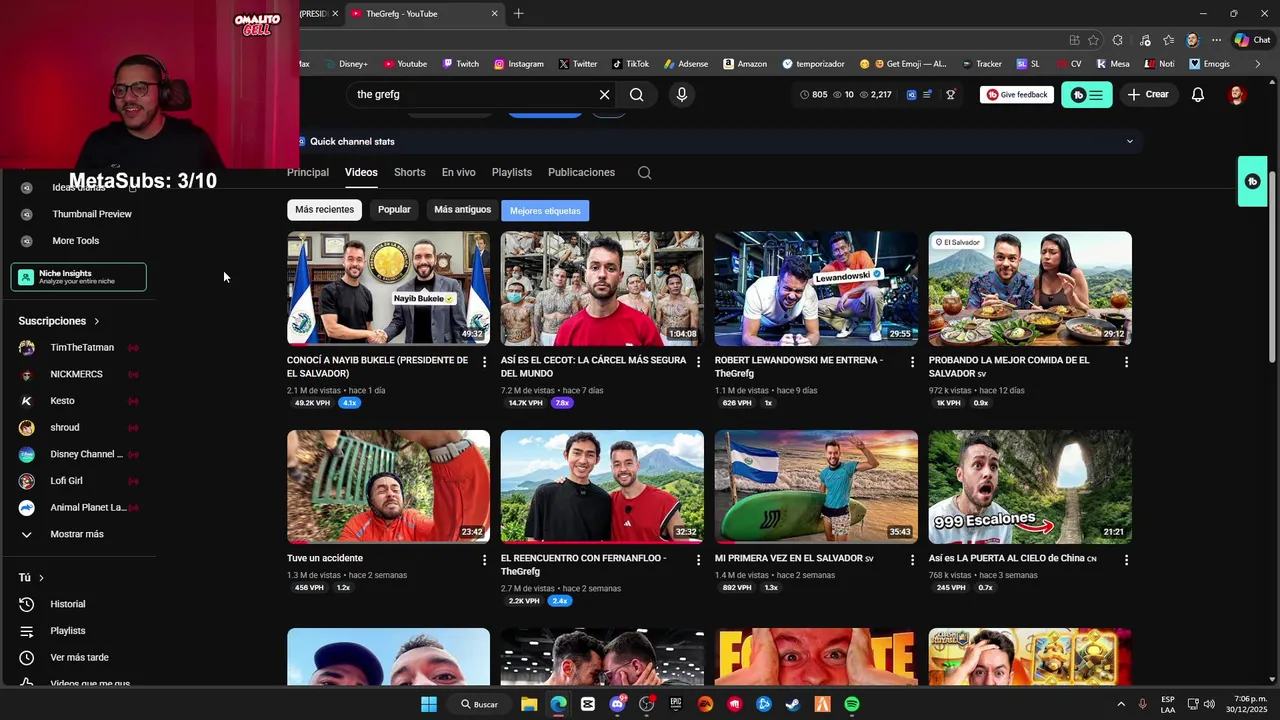Open the YouTube notifications bell
Image resolution: width=1280 pixels, height=720 pixels.
click(x=1197, y=94)
